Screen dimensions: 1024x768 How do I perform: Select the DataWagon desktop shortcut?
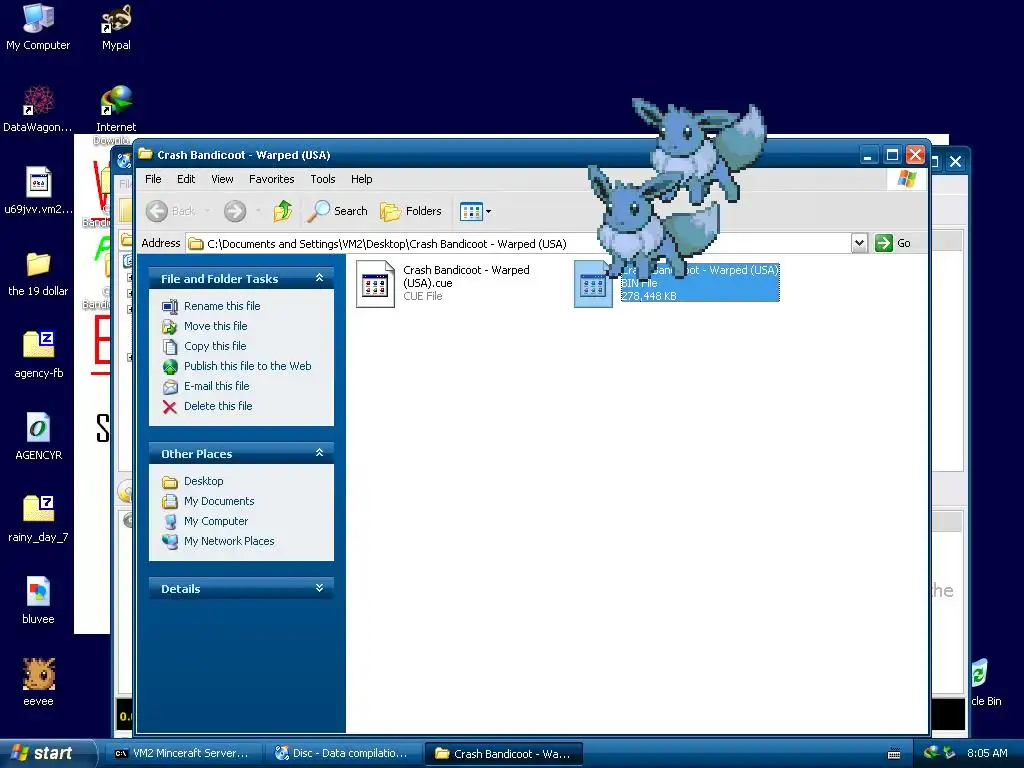38,108
